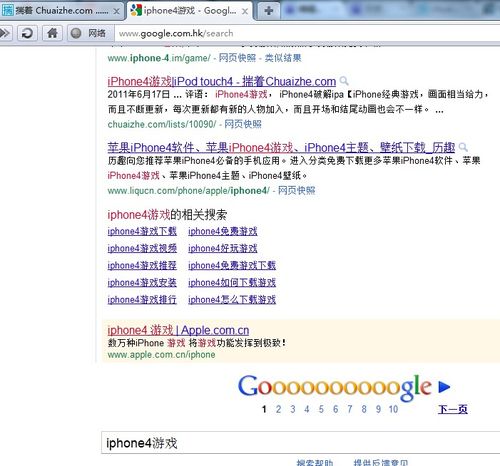This screenshot has width=500, height=466.
Task: Click the Goooooooooogle pagination logo
Action: 334,387
